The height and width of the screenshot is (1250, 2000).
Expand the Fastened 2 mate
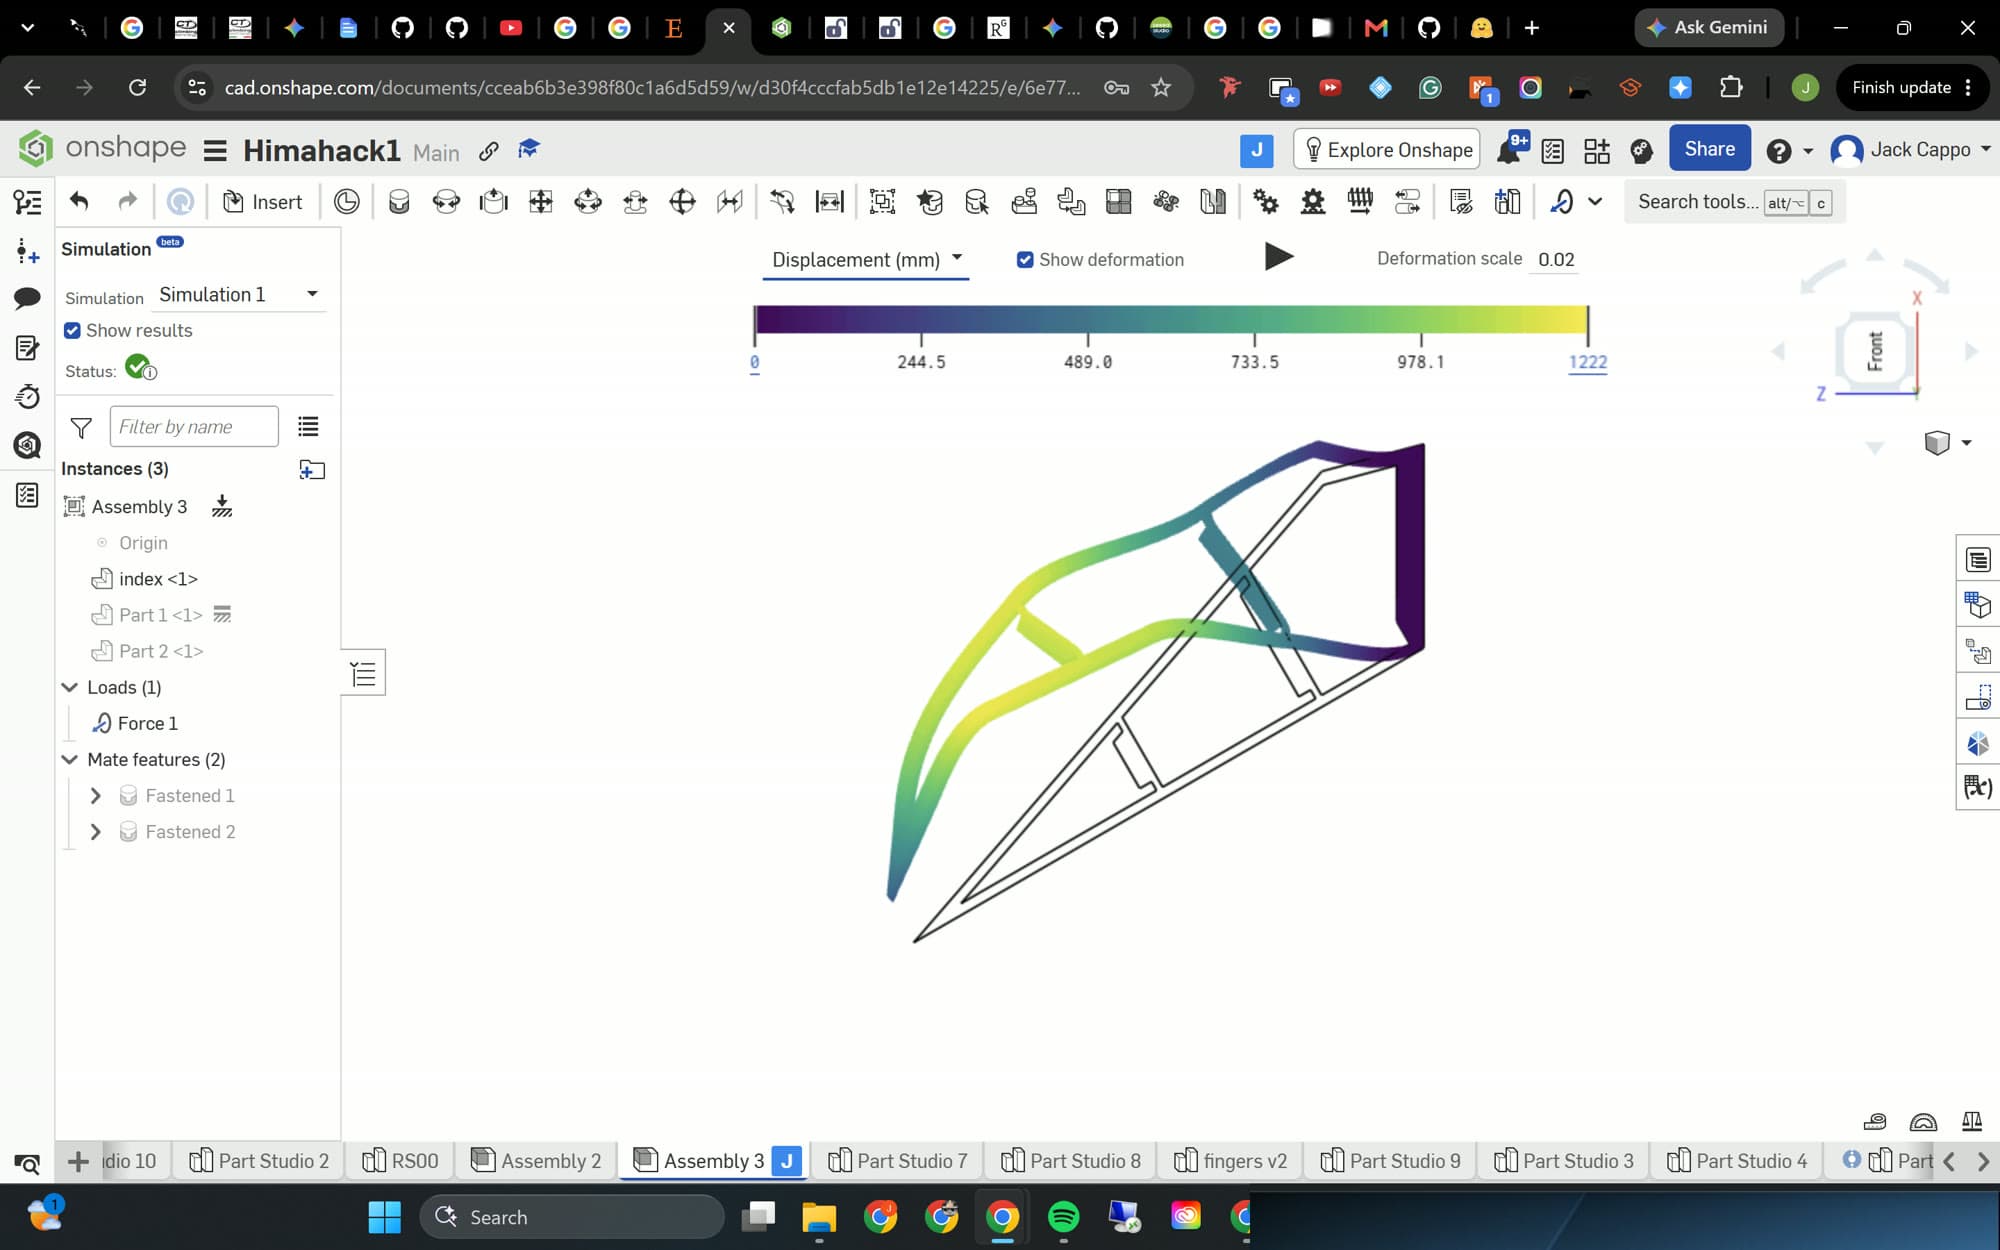pyautogui.click(x=96, y=832)
